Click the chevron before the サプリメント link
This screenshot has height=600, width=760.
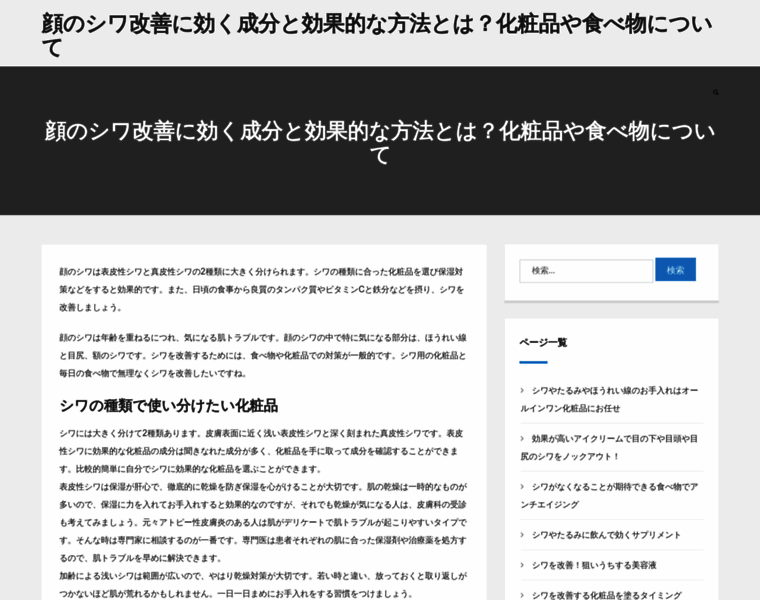coord(522,535)
